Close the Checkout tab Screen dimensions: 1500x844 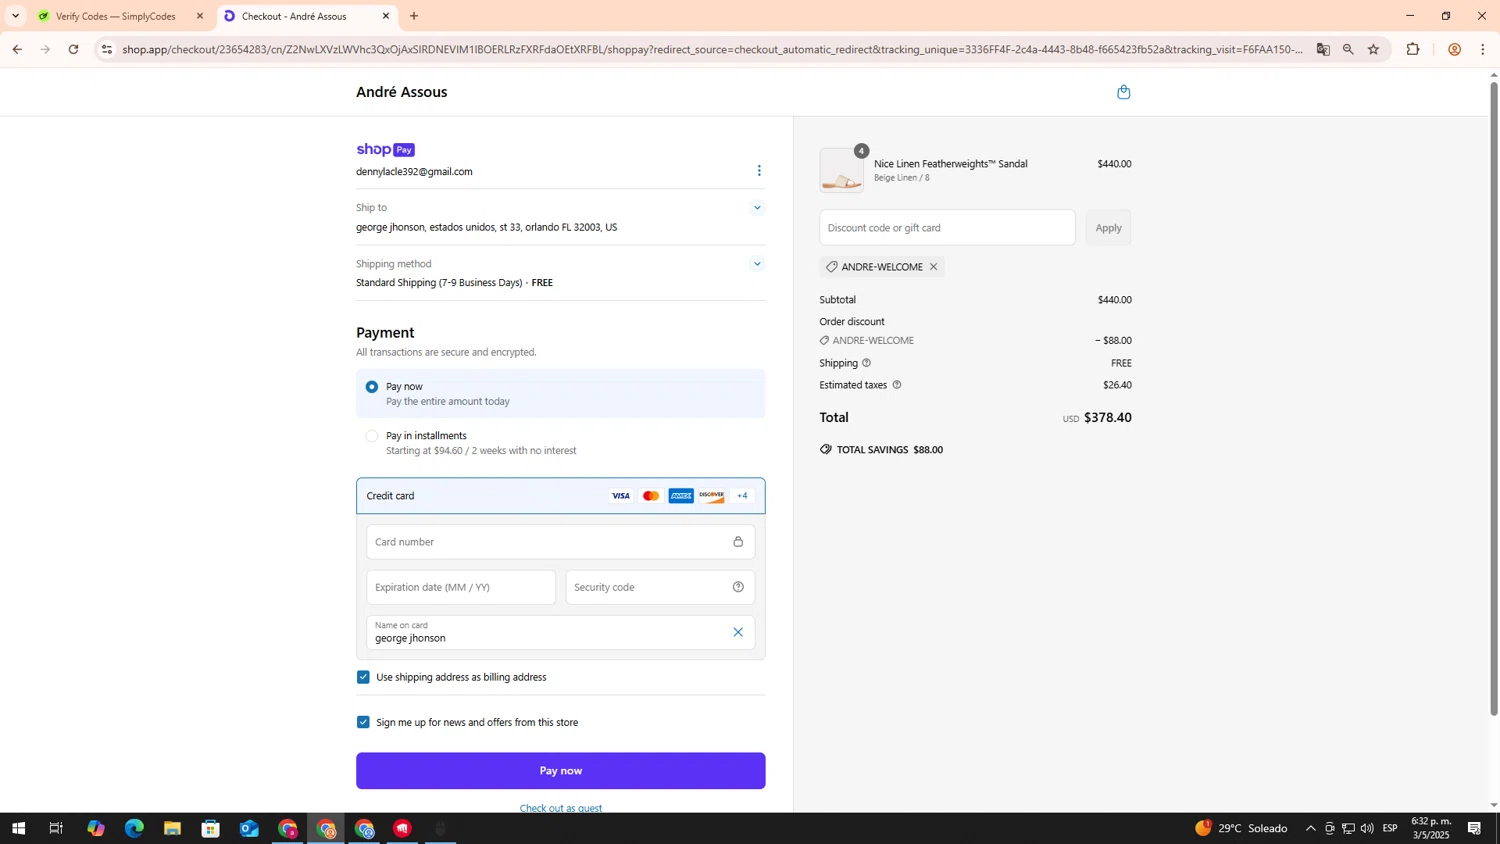[x=386, y=16]
